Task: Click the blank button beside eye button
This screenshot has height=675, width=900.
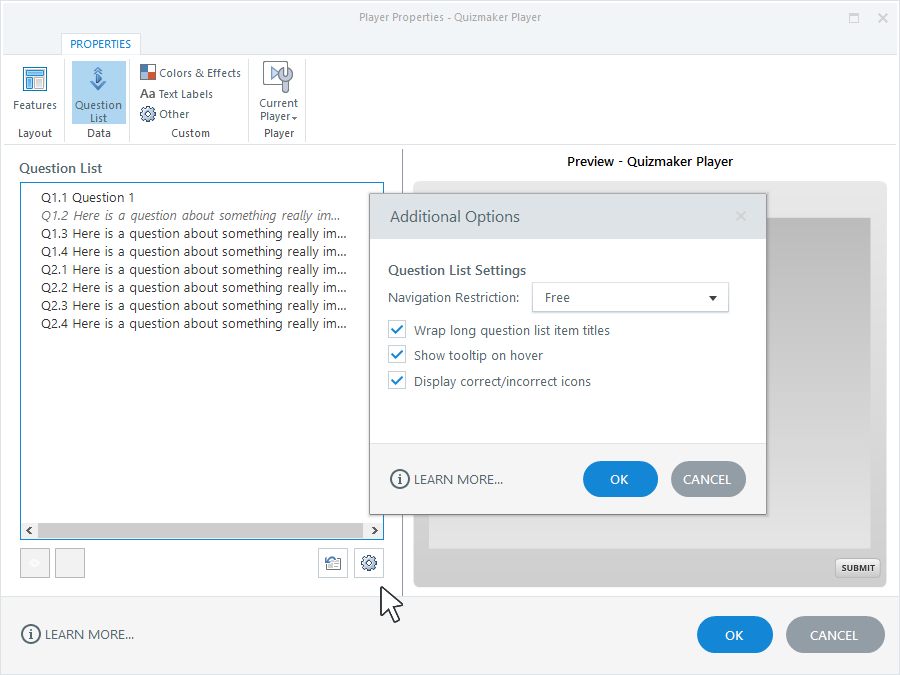Action: 70,563
